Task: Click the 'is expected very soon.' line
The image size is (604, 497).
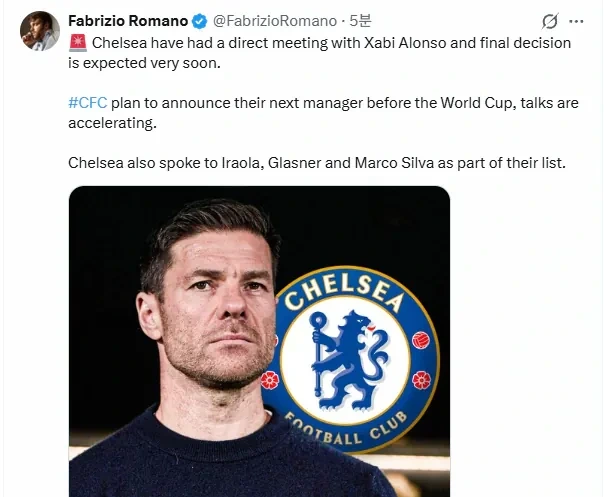Action: coord(144,63)
